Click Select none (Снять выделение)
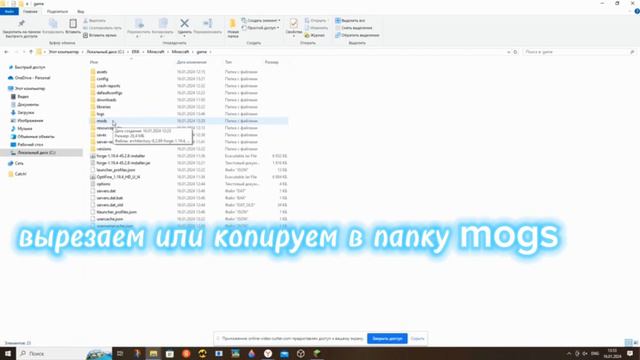Image resolution: width=640 pixels, height=360 pixels. pyautogui.click(x=353, y=28)
